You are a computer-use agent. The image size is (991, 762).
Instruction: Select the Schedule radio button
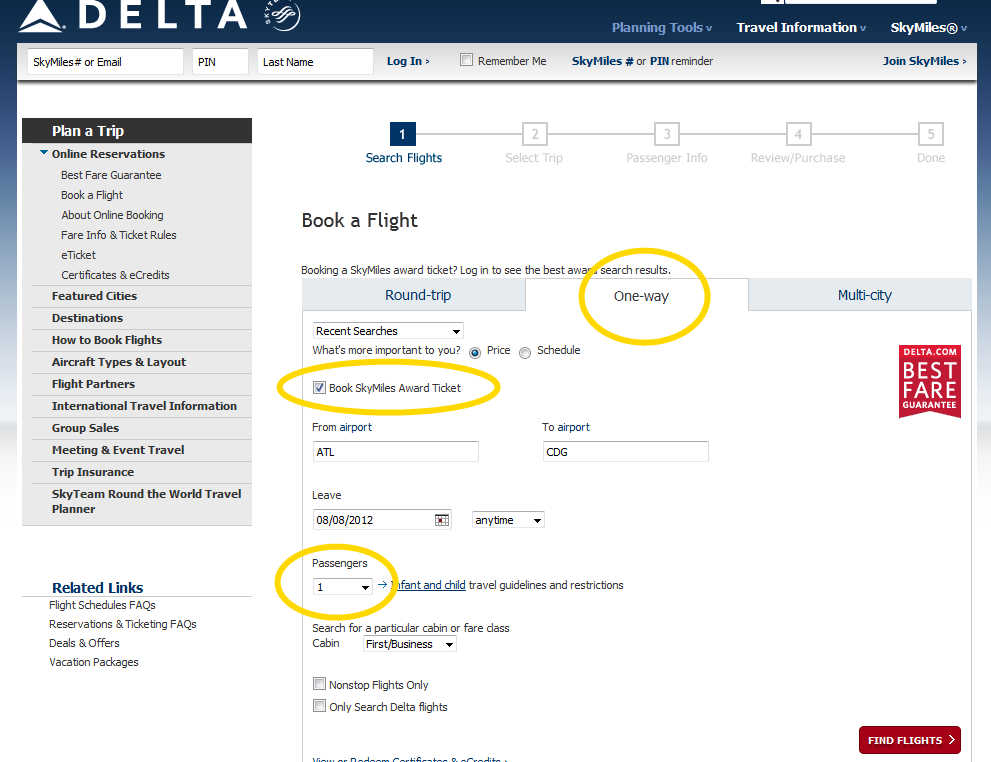pyautogui.click(x=525, y=352)
